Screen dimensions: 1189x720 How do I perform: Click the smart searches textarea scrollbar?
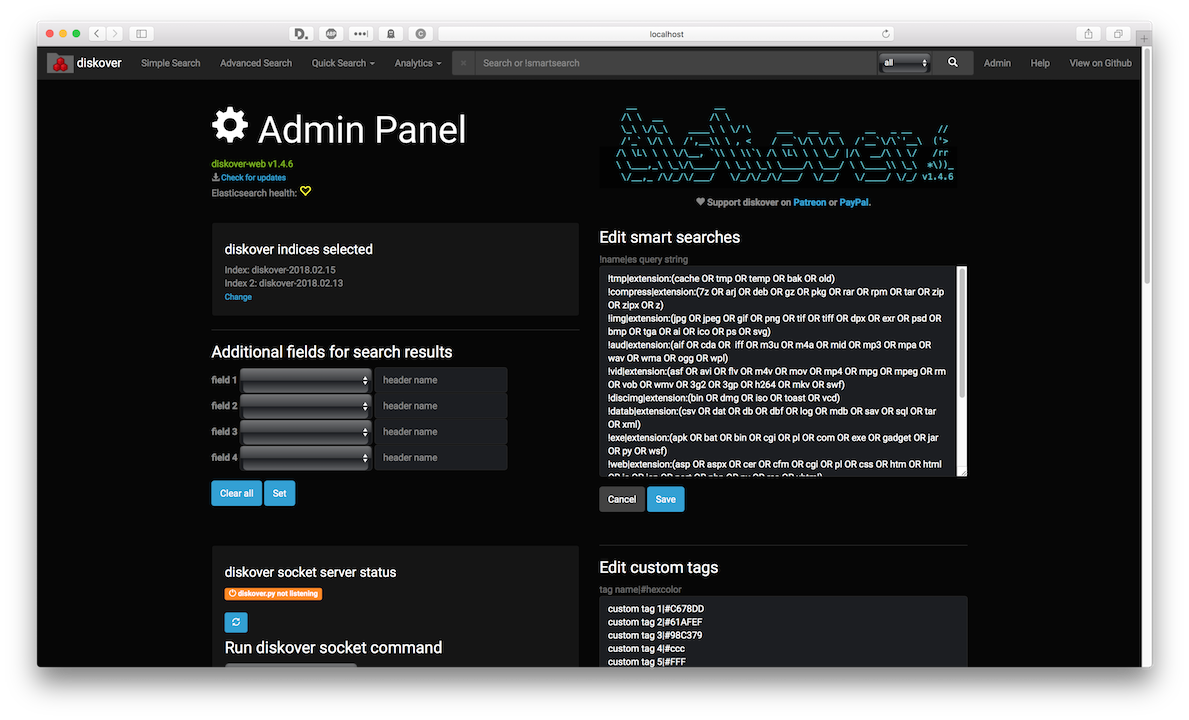[x=962, y=333]
